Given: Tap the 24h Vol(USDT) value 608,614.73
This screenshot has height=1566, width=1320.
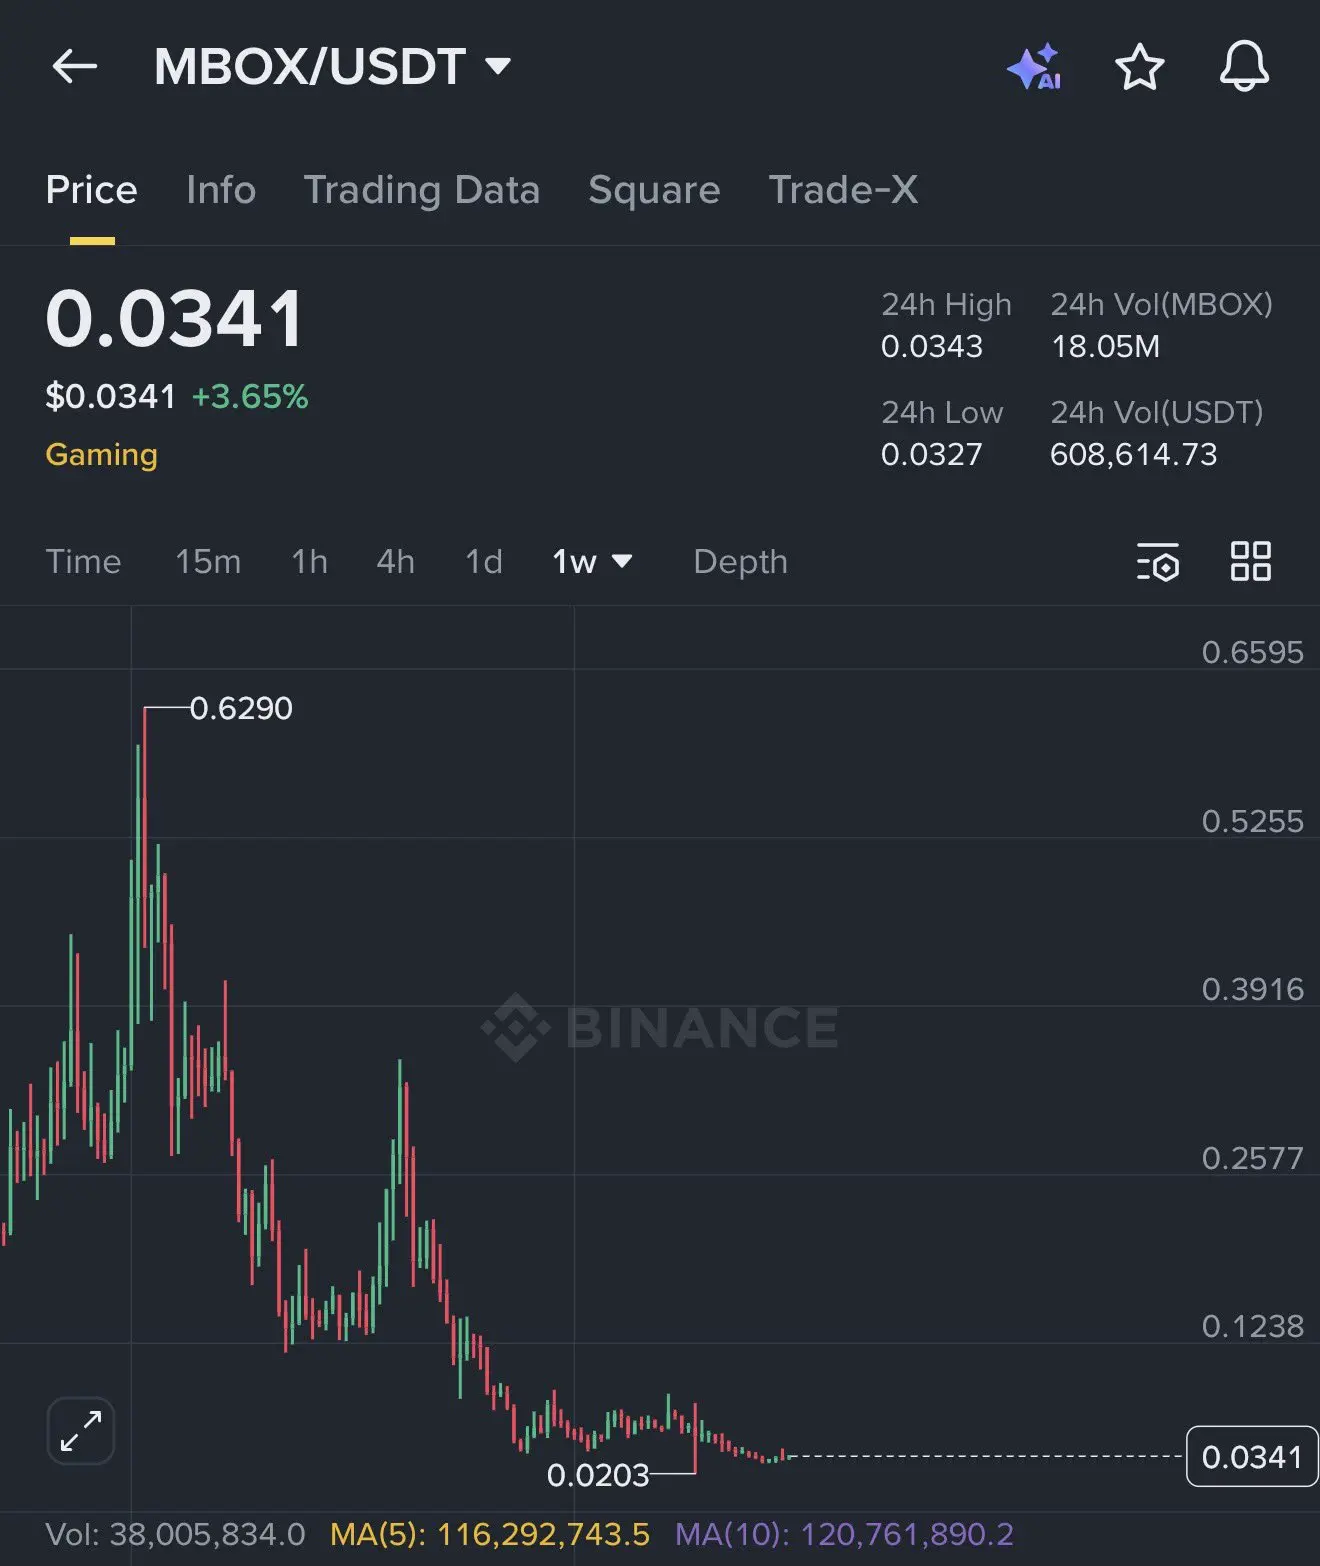Looking at the screenshot, I should click(x=1134, y=455).
